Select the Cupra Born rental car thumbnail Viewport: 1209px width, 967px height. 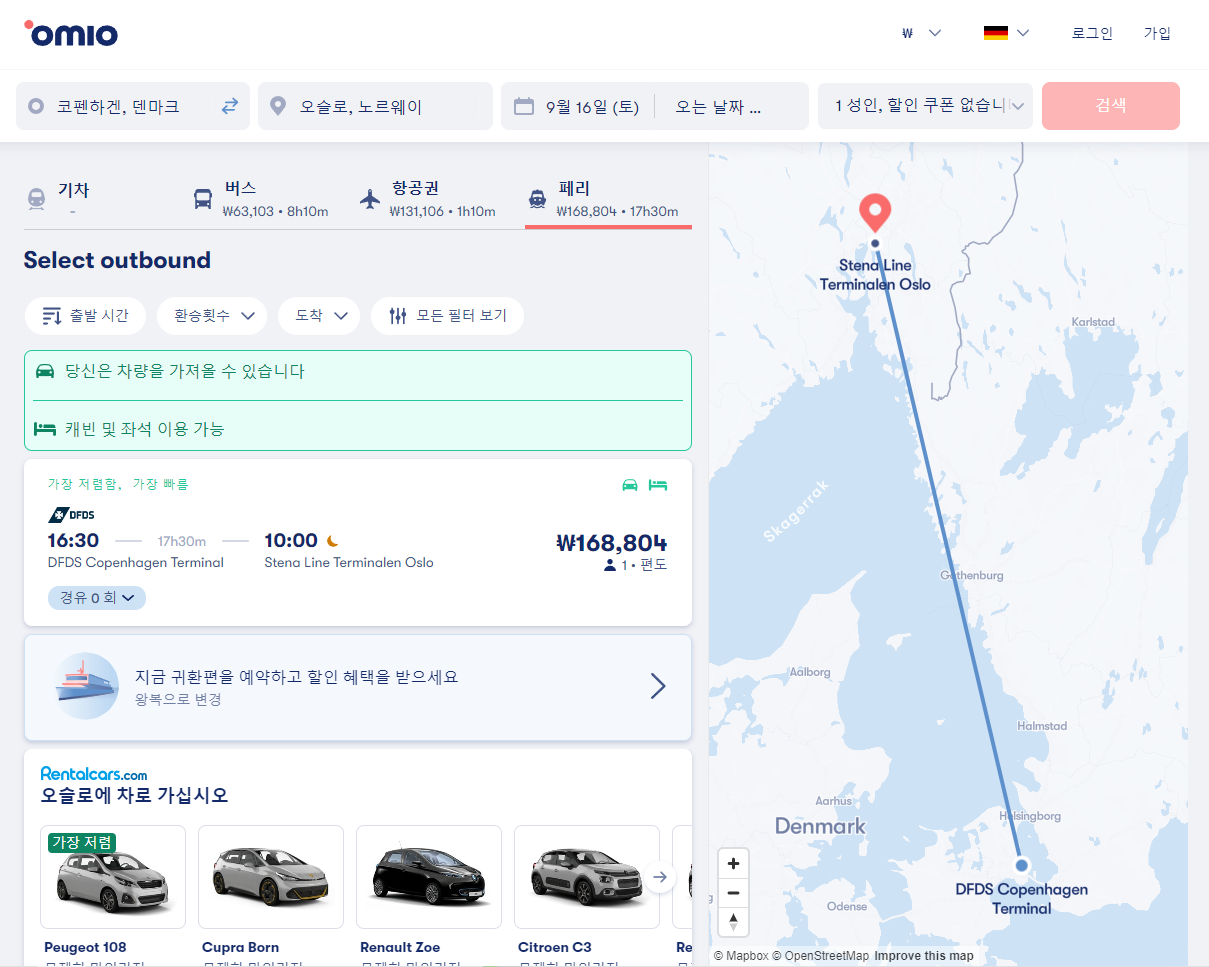(271, 877)
